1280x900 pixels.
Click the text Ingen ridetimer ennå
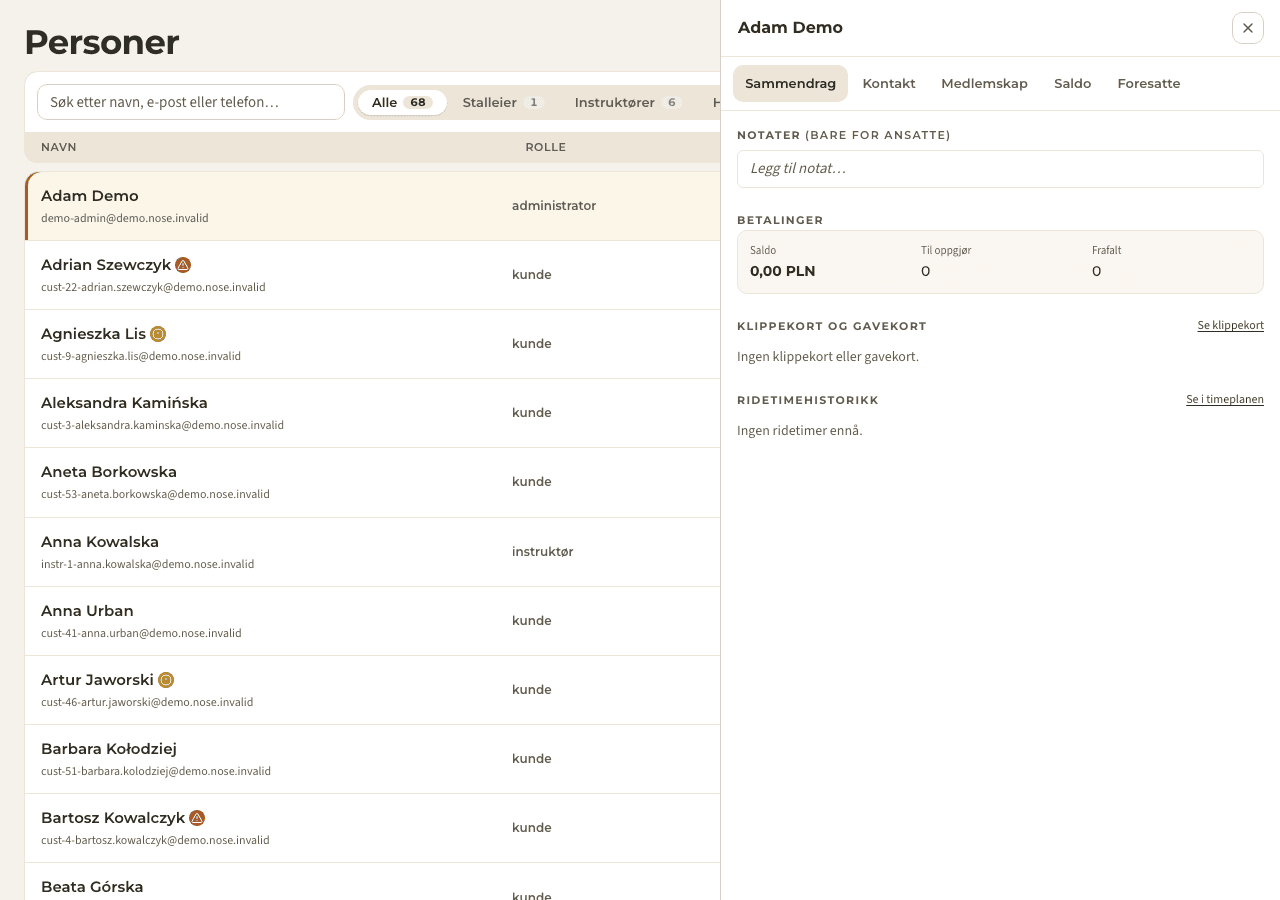pyautogui.click(x=799, y=431)
